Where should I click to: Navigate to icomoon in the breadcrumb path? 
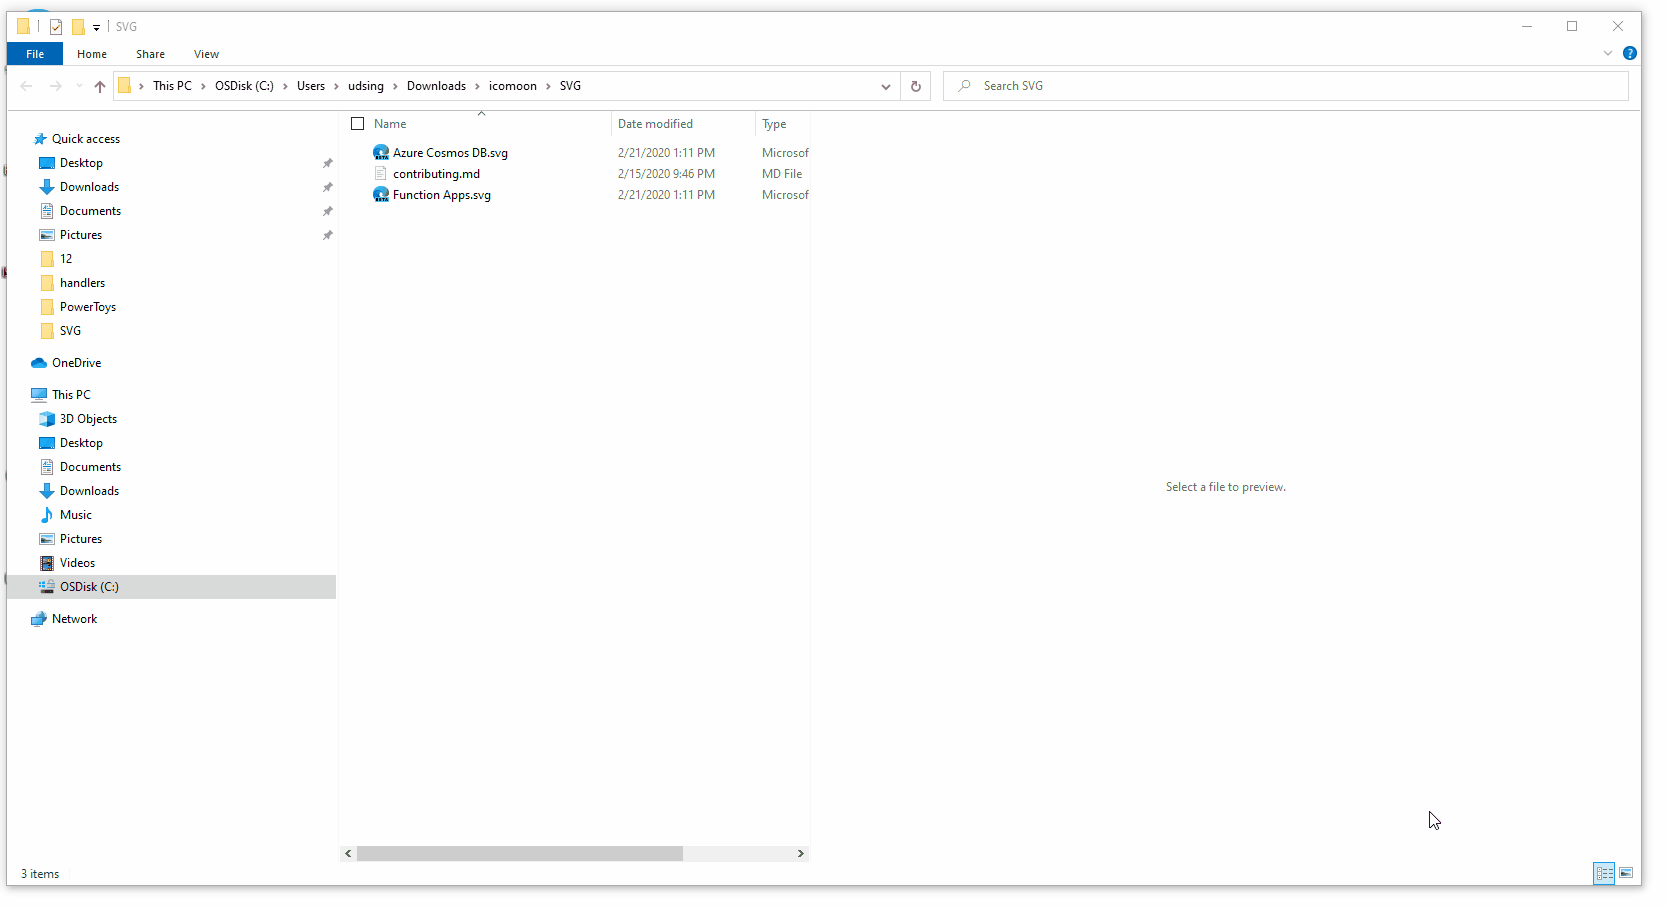click(x=512, y=86)
